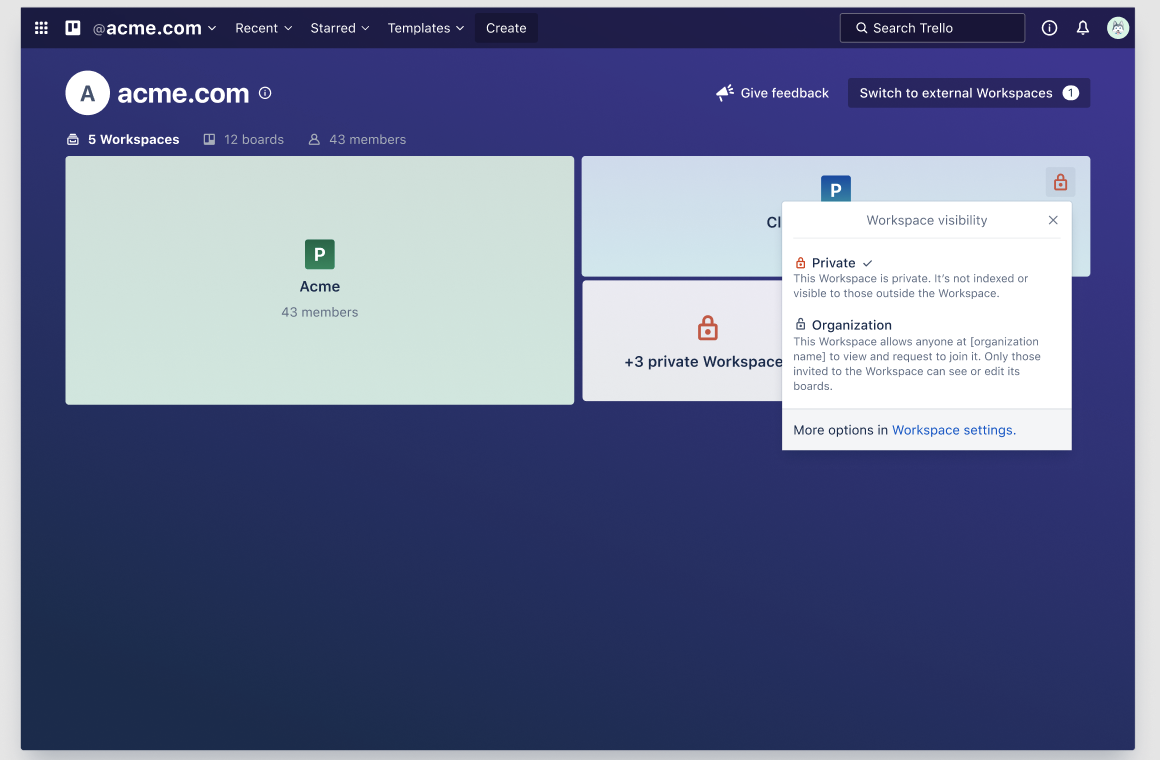Select the Organization visibility option
1160x760 pixels.
coord(926,354)
